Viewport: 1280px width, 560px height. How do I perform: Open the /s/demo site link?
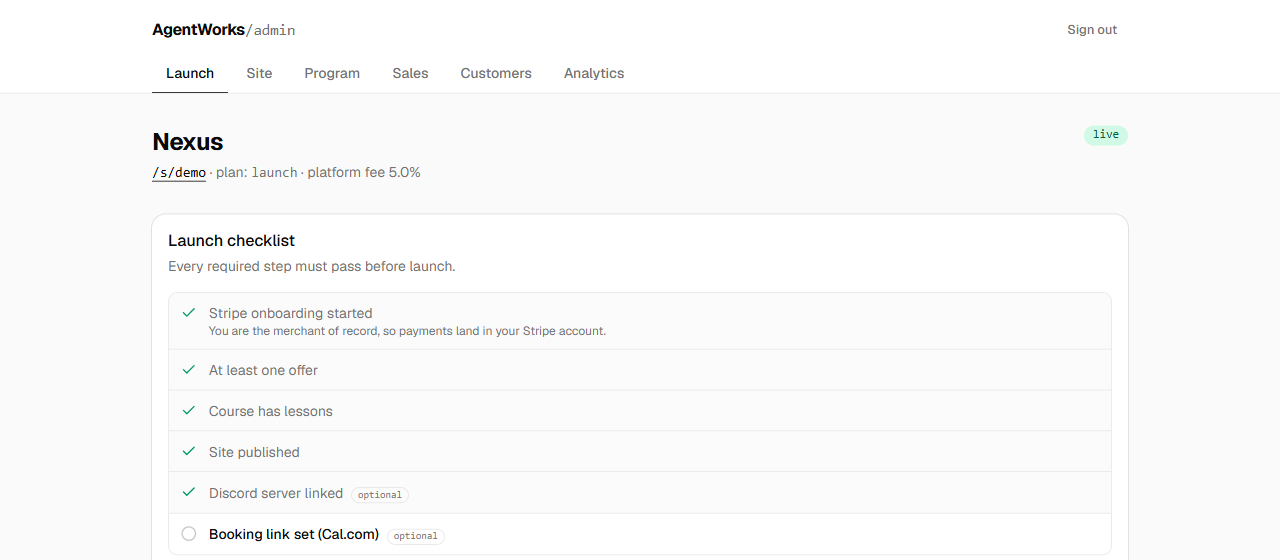click(179, 172)
